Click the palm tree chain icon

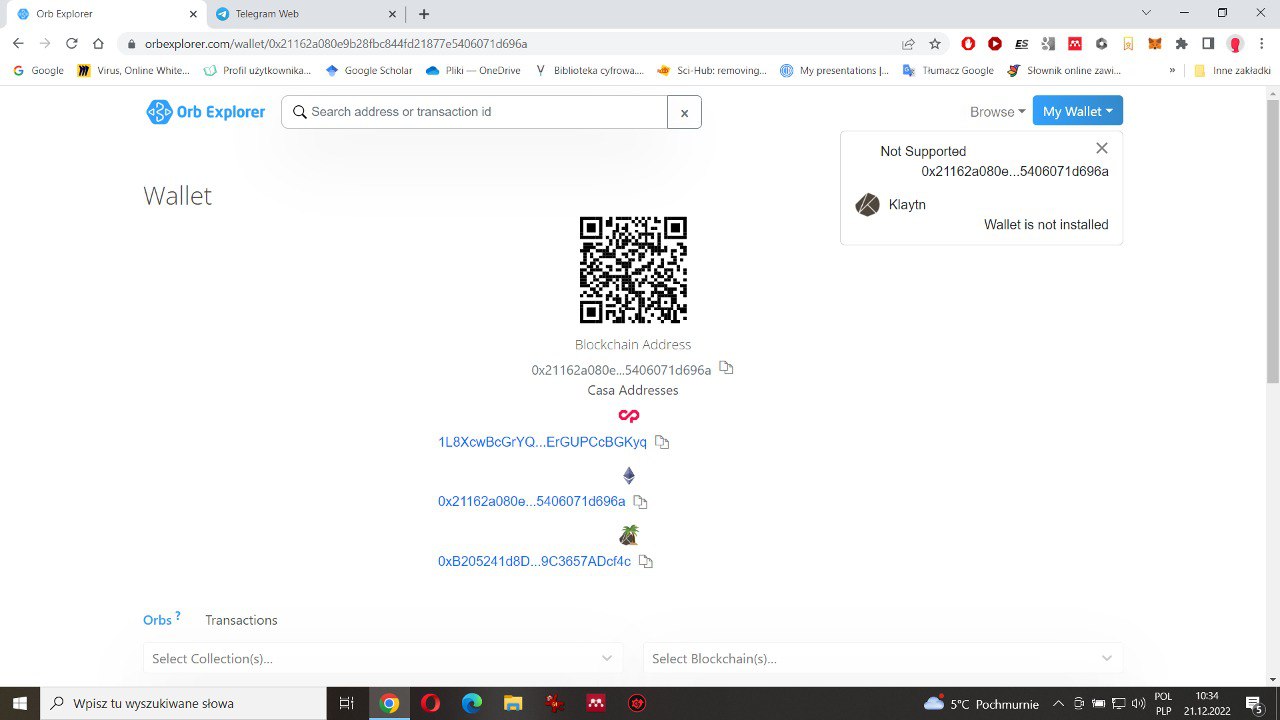click(629, 535)
